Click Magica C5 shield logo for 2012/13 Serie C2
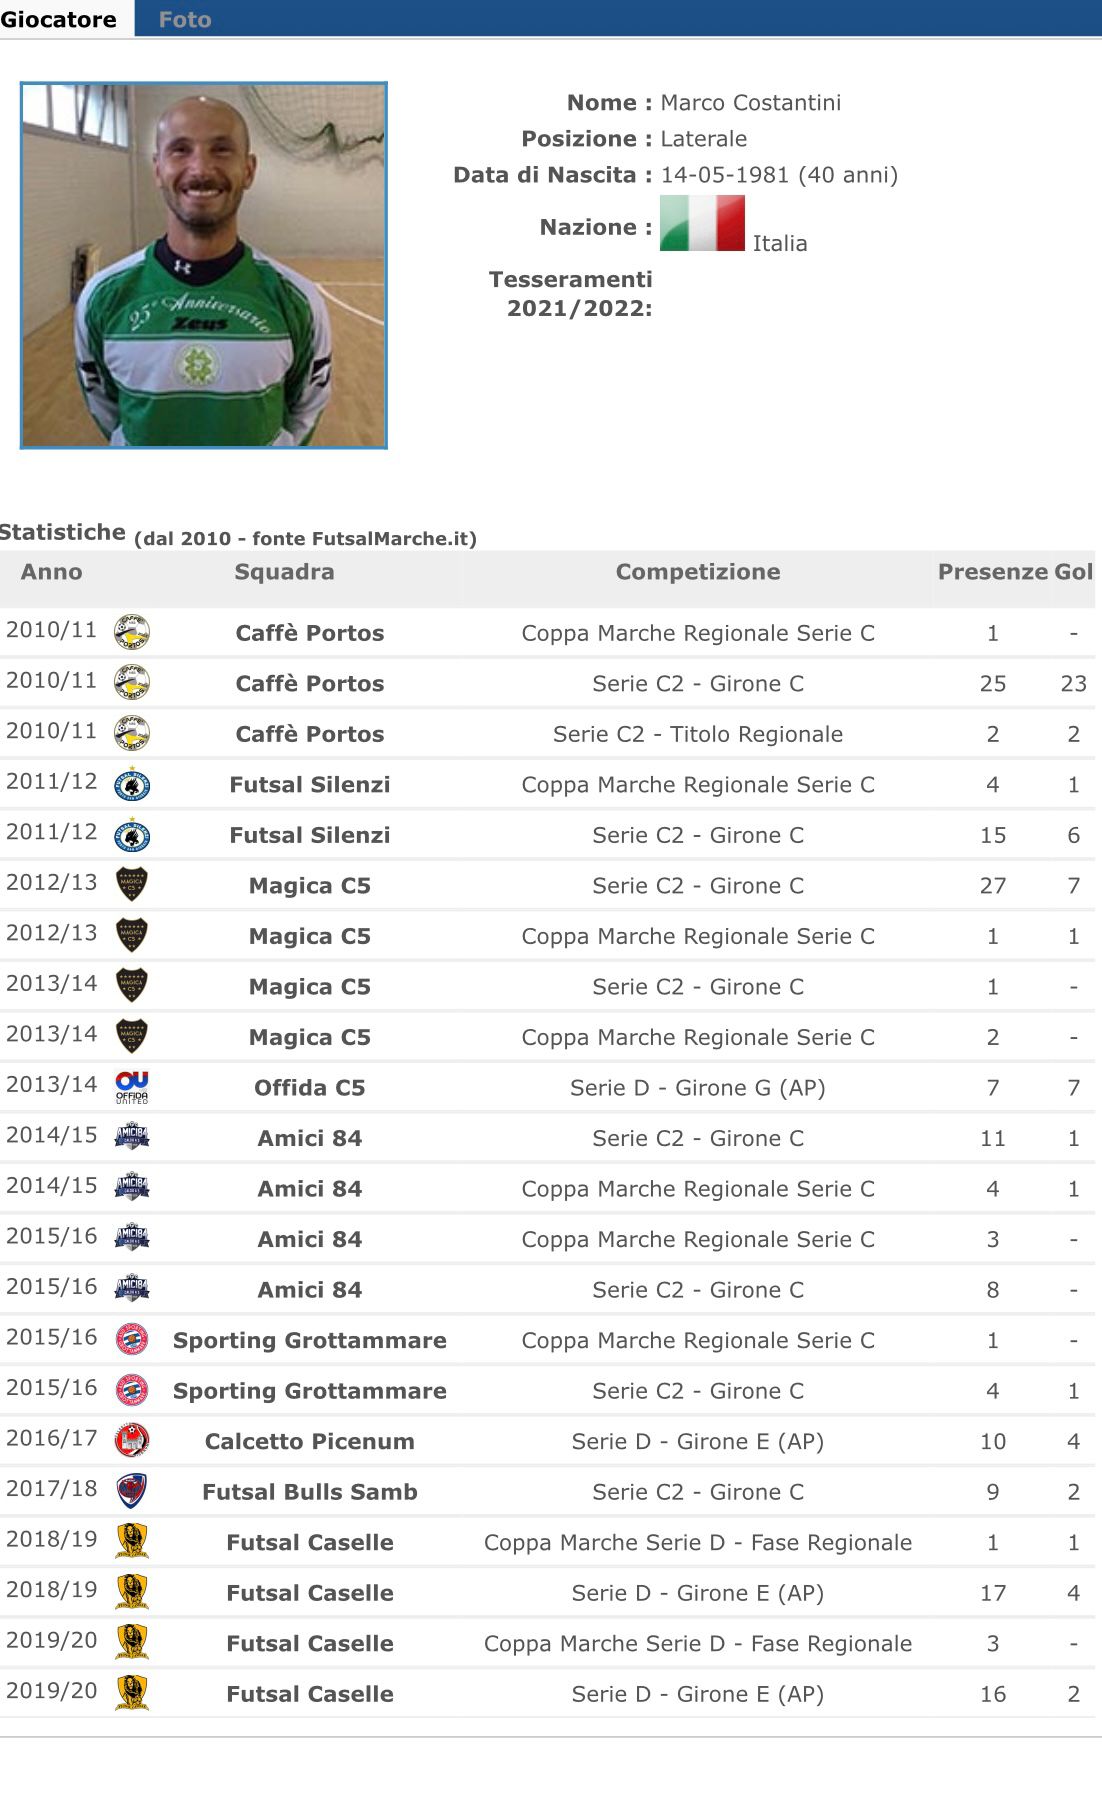Image resolution: width=1102 pixels, height=1808 pixels. coord(132,884)
